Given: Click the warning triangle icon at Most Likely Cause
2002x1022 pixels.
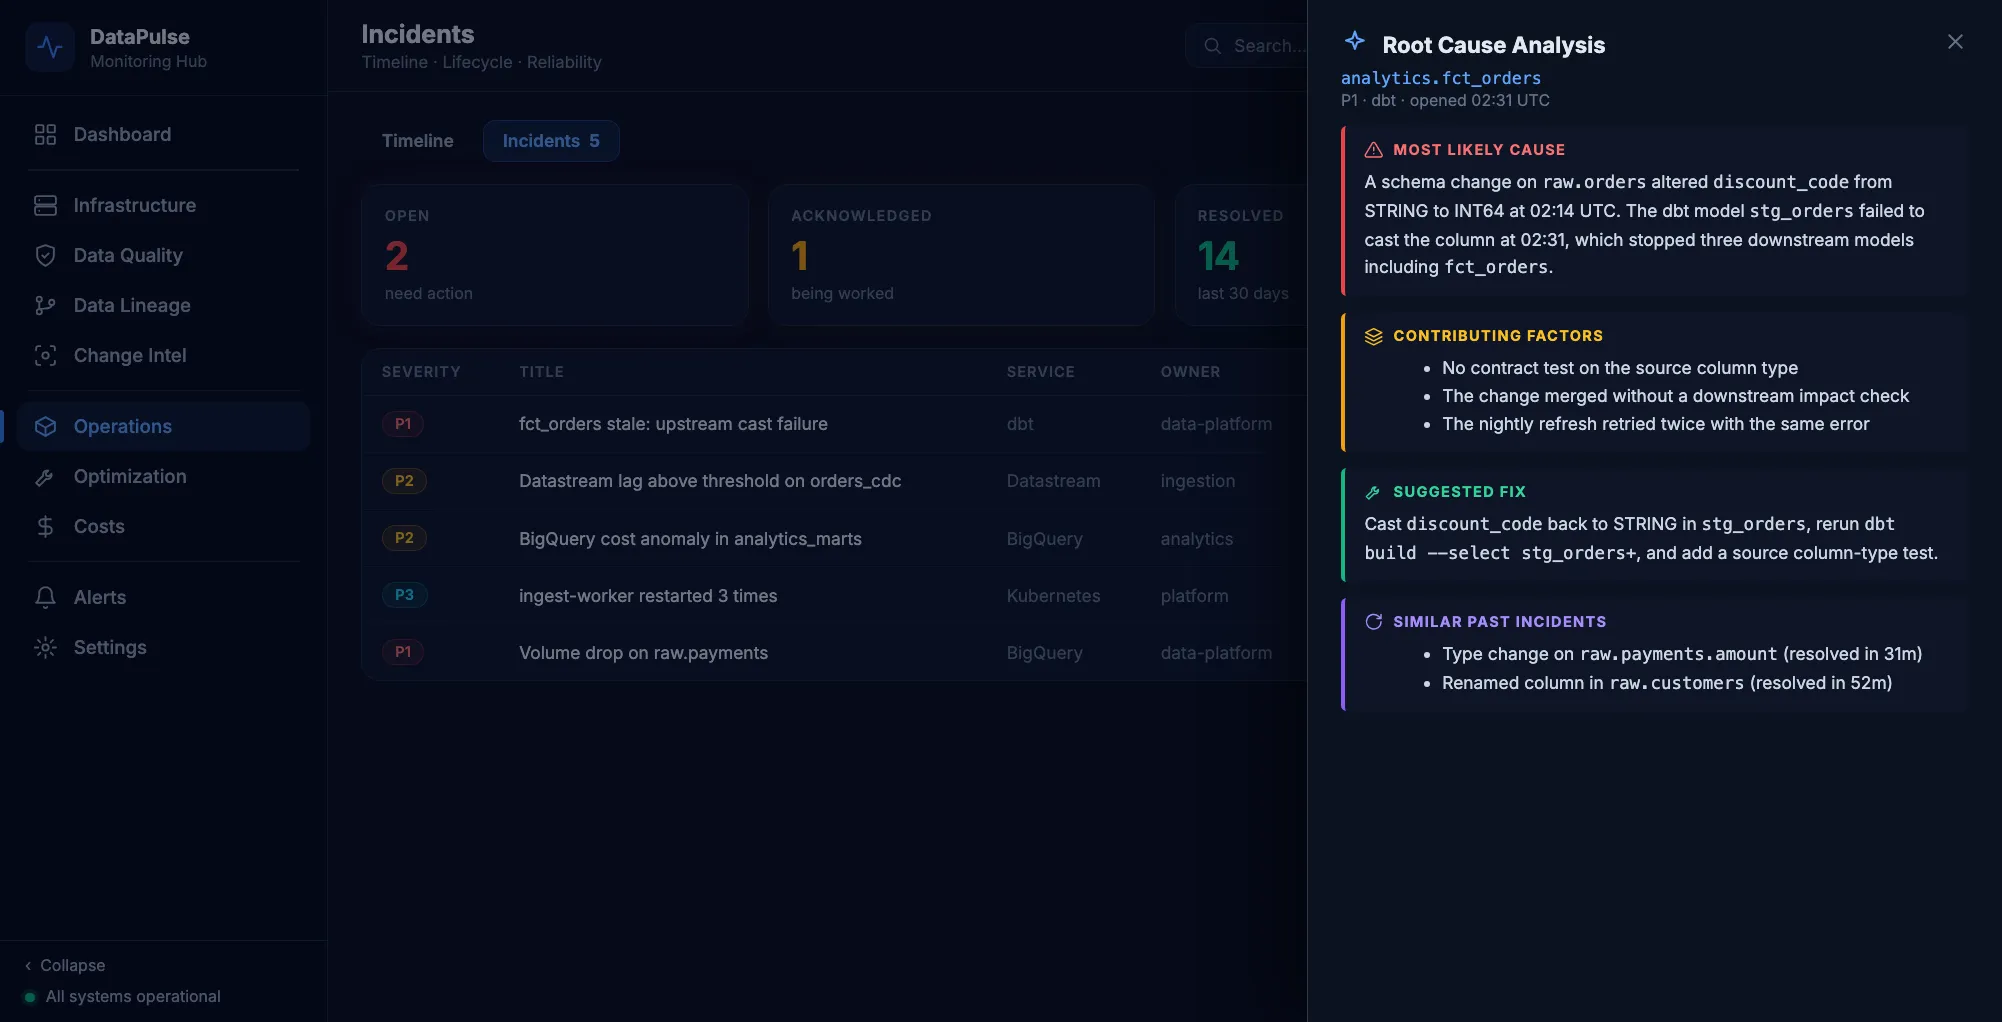Looking at the screenshot, I should (1373, 150).
